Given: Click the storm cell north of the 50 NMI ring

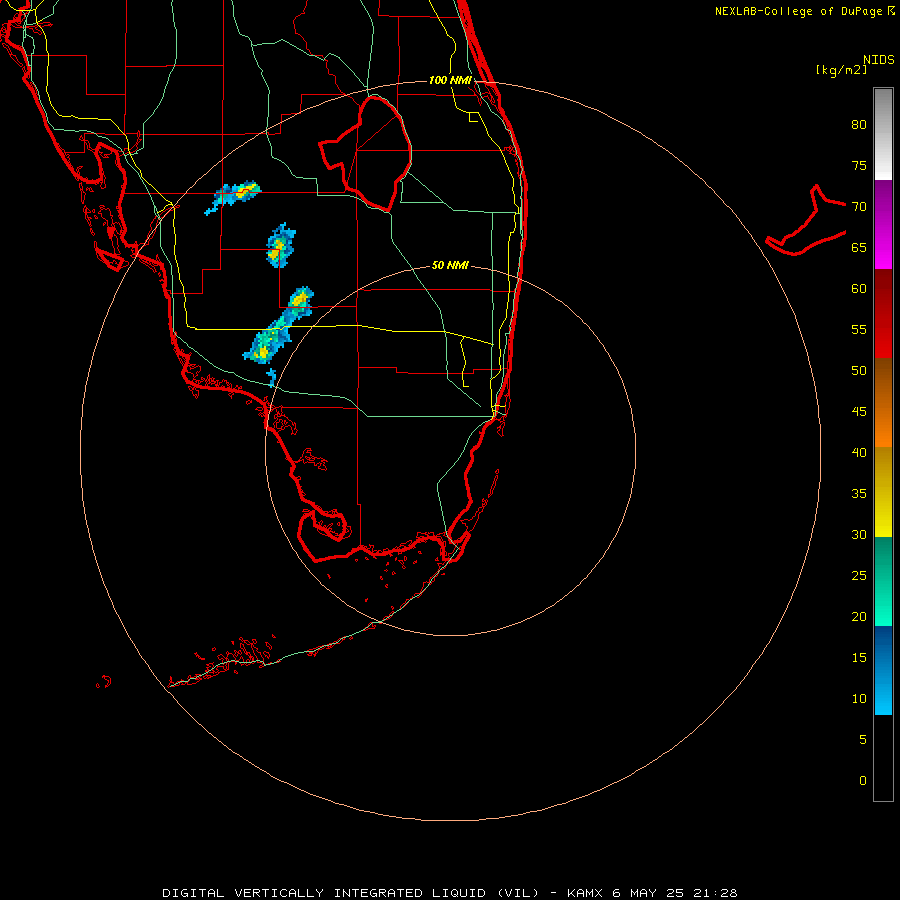Looking at the screenshot, I should pyautogui.click(x=281, y=245).
